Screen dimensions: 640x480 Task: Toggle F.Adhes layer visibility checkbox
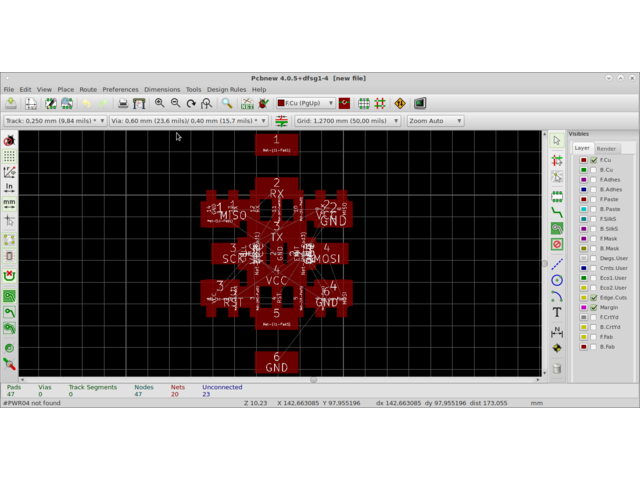click(593, 180)
